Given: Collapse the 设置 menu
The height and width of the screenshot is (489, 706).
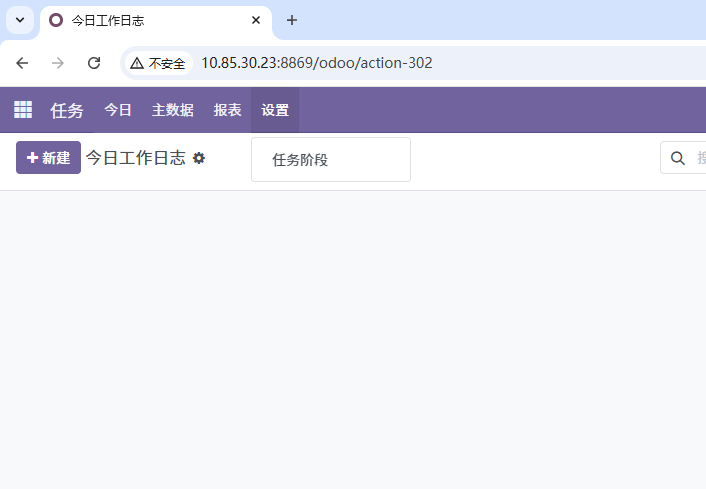Looking at the screenshot, I should [275, 110].
